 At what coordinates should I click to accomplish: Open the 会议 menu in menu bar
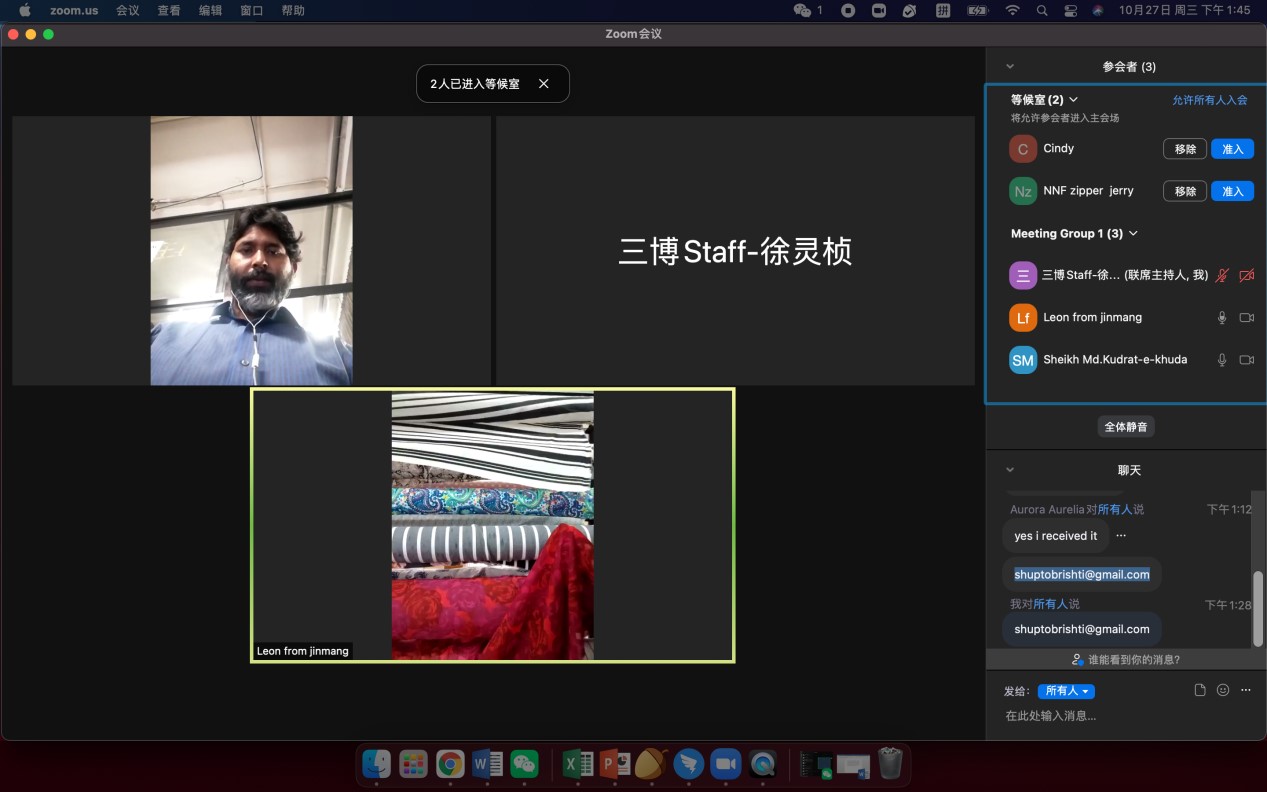127,10
